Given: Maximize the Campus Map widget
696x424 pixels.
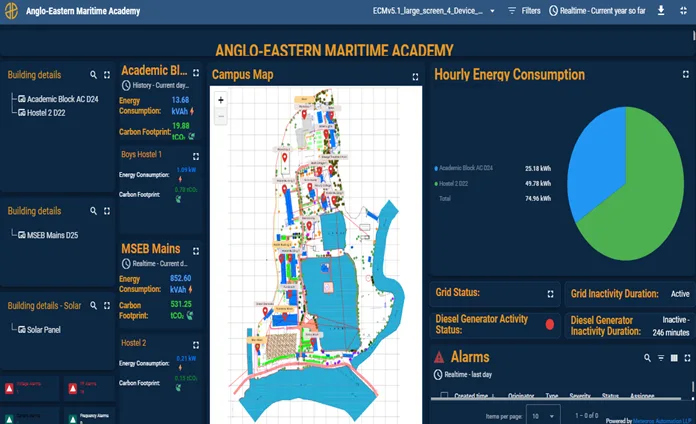Looking at the screenshot, I should (415, 77).
